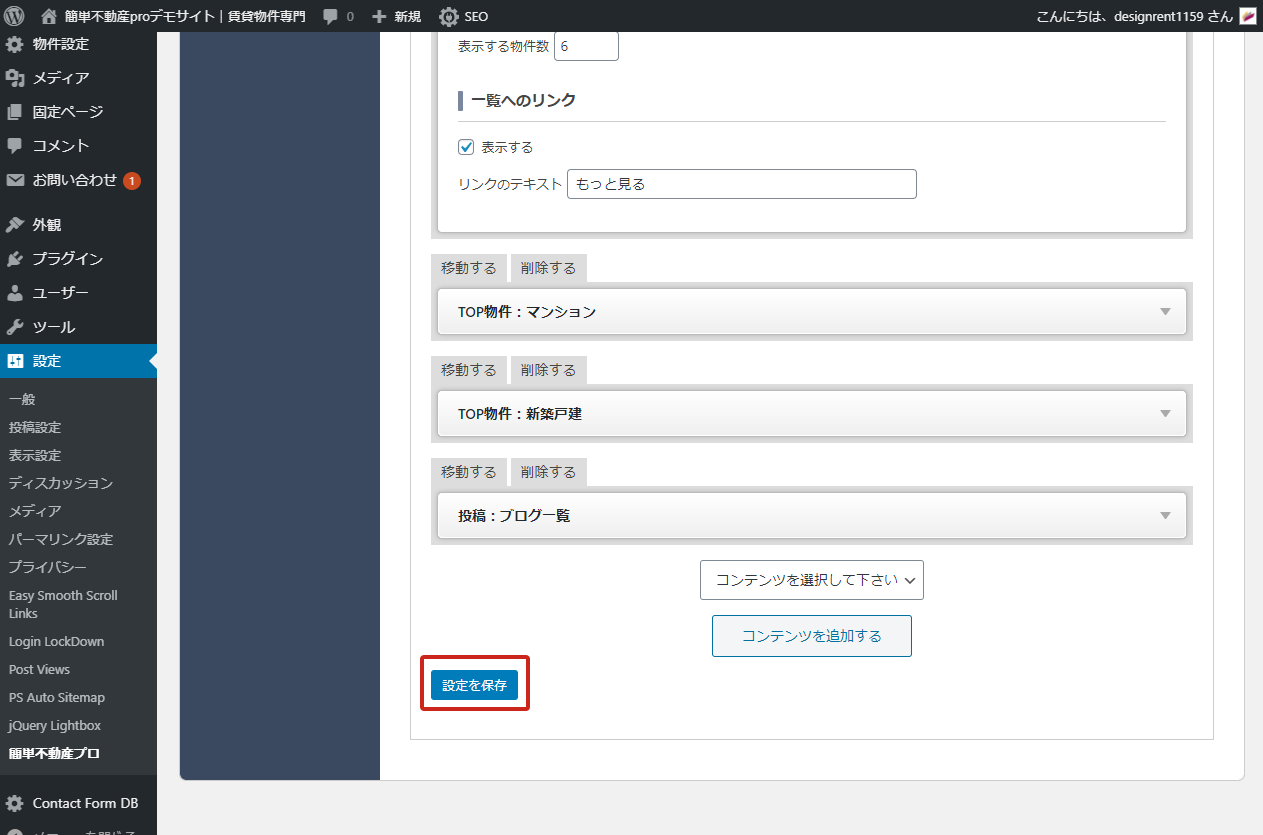The width and height of the screenshot is (1263, 835).
Task: Click the 表示する物件数 number field
Action: [x=586, y=46]
